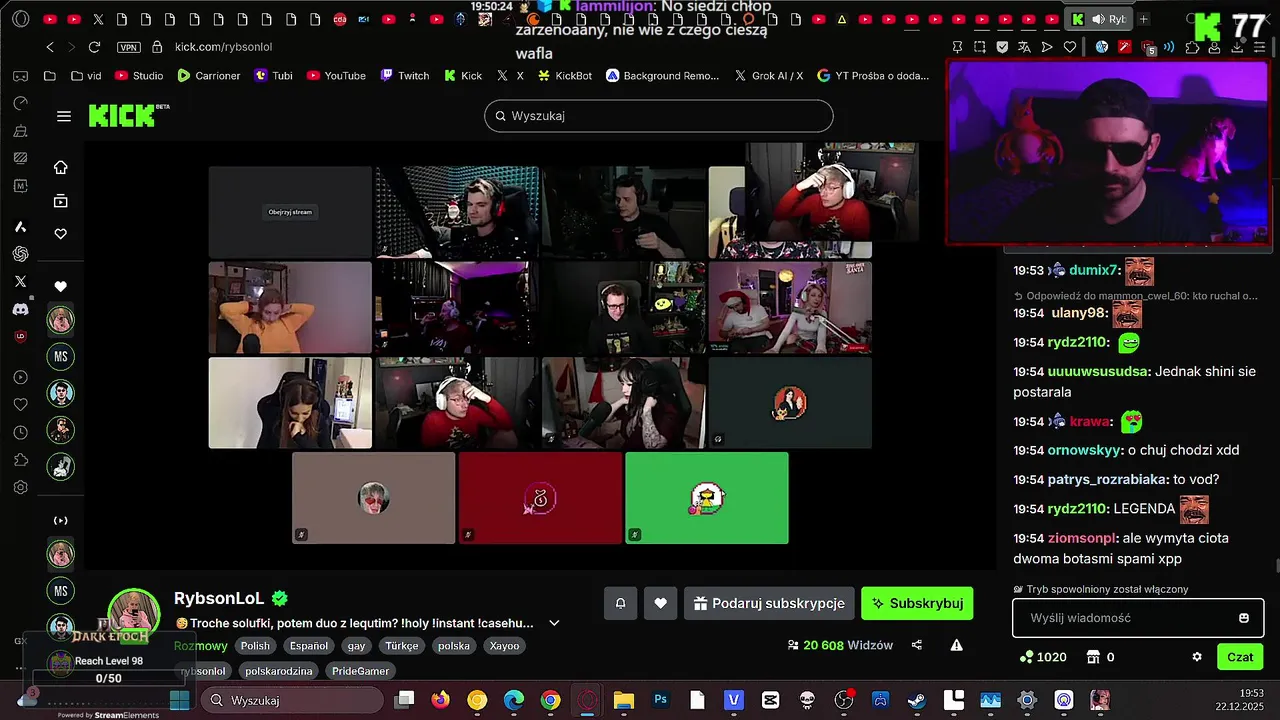Open Steam from the taskbar

pos(917,700)
